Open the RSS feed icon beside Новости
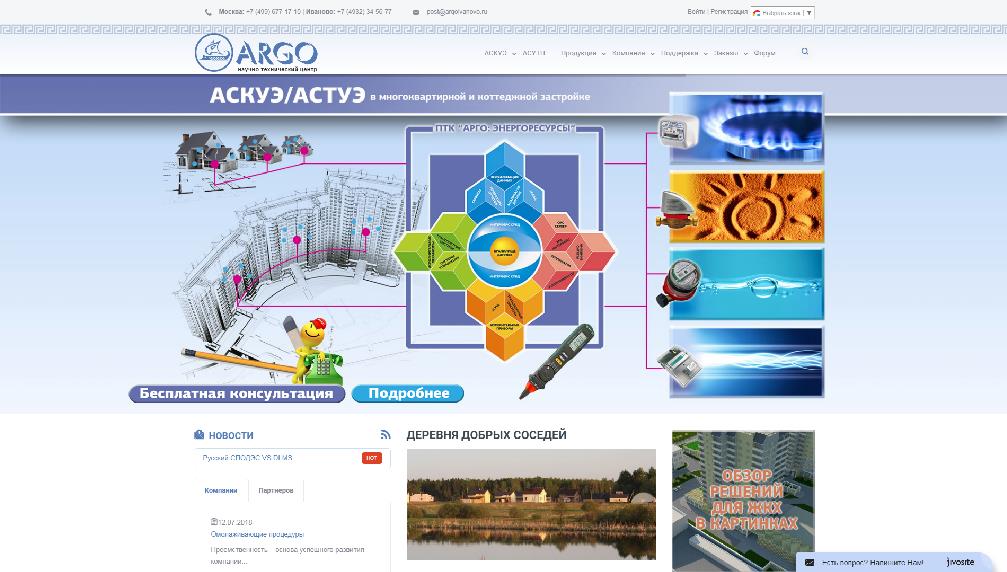The height and width of the screenshot is (572, 1007). coord(385,435)
